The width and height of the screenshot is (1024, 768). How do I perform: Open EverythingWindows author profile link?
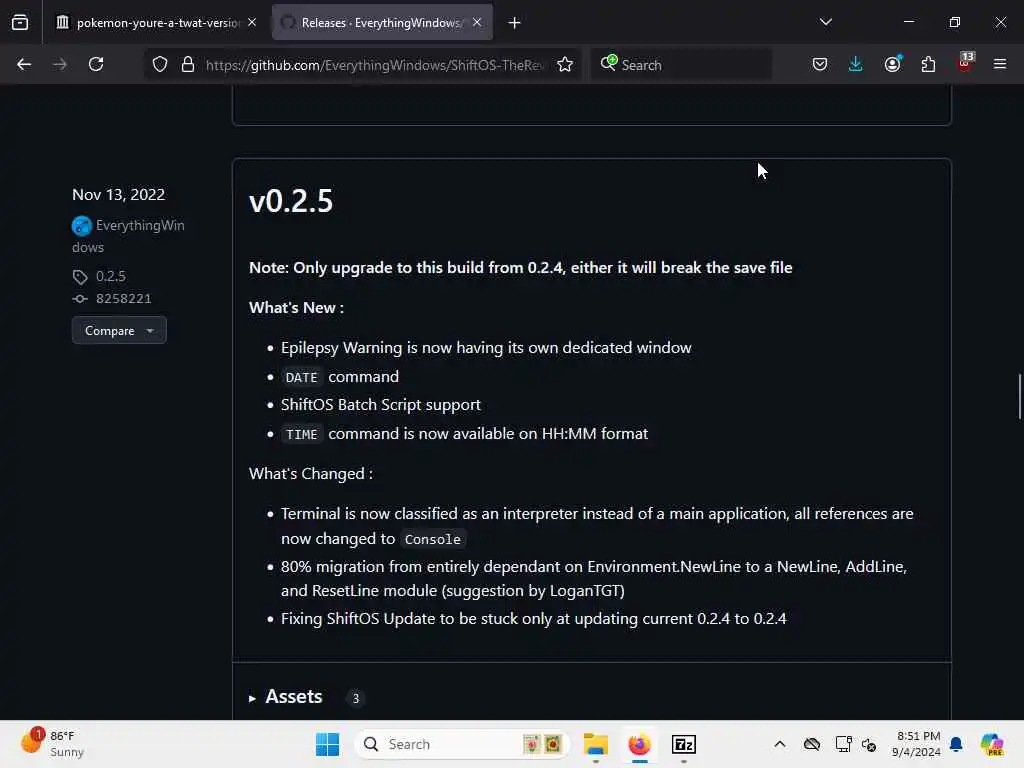pyautogui.click(x=128, y=236)
